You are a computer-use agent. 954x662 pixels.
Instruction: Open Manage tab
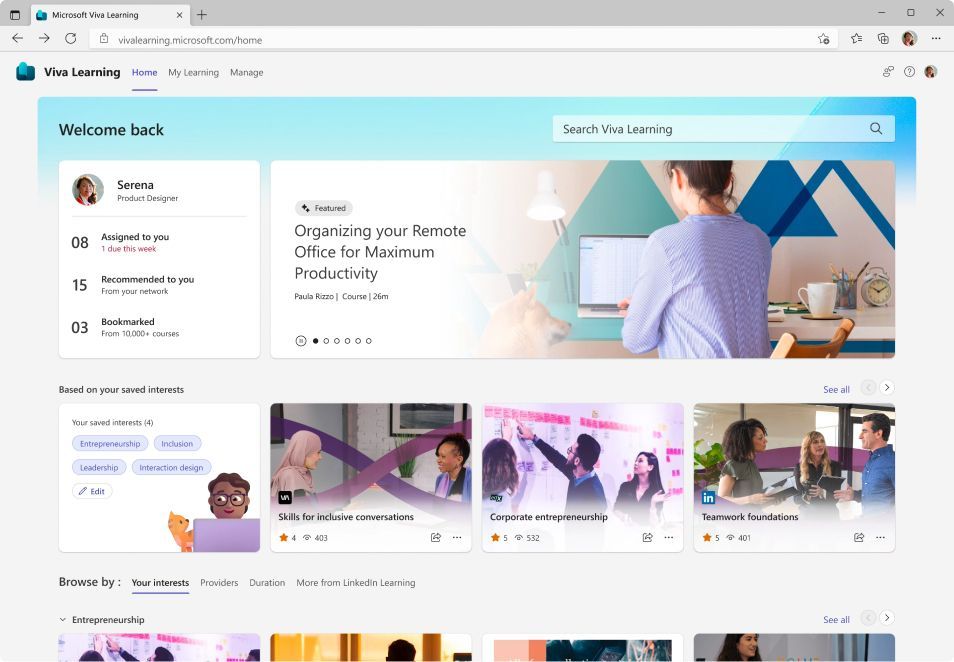click(246, 72)
